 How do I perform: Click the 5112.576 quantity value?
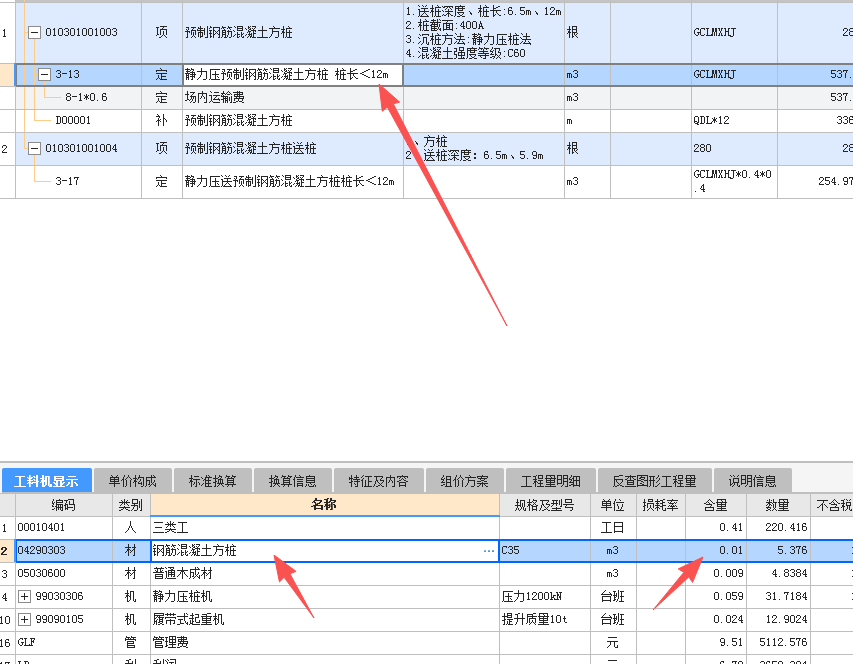click(783, 642)
